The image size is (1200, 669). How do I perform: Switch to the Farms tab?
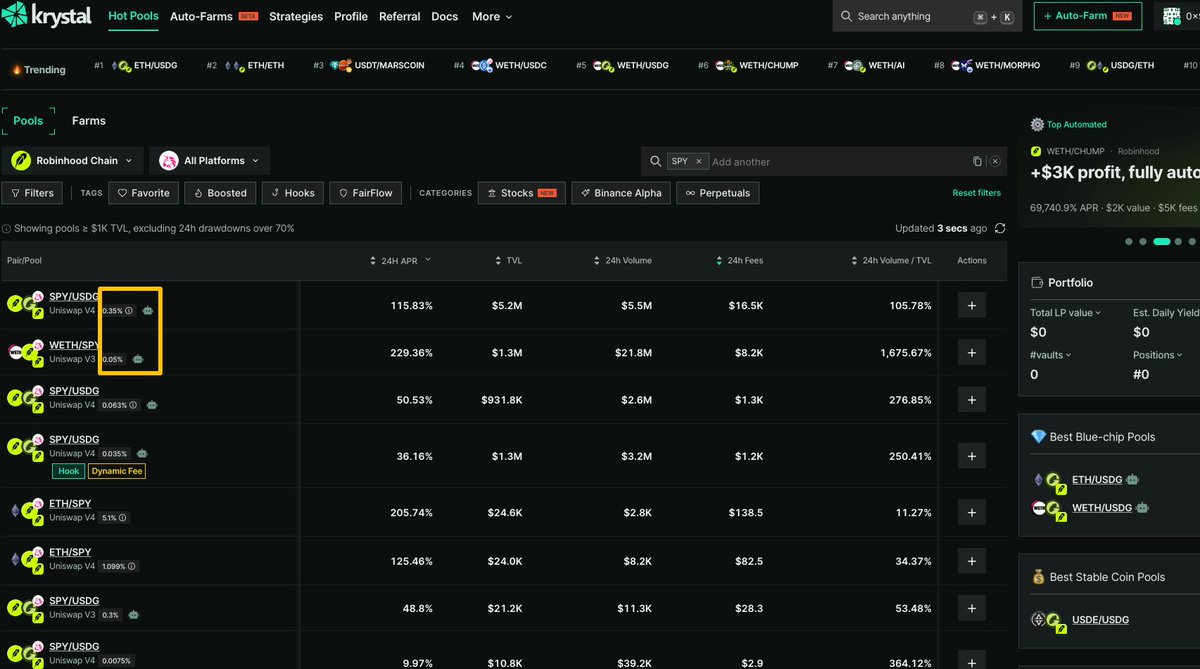click(x=89, y=121)
